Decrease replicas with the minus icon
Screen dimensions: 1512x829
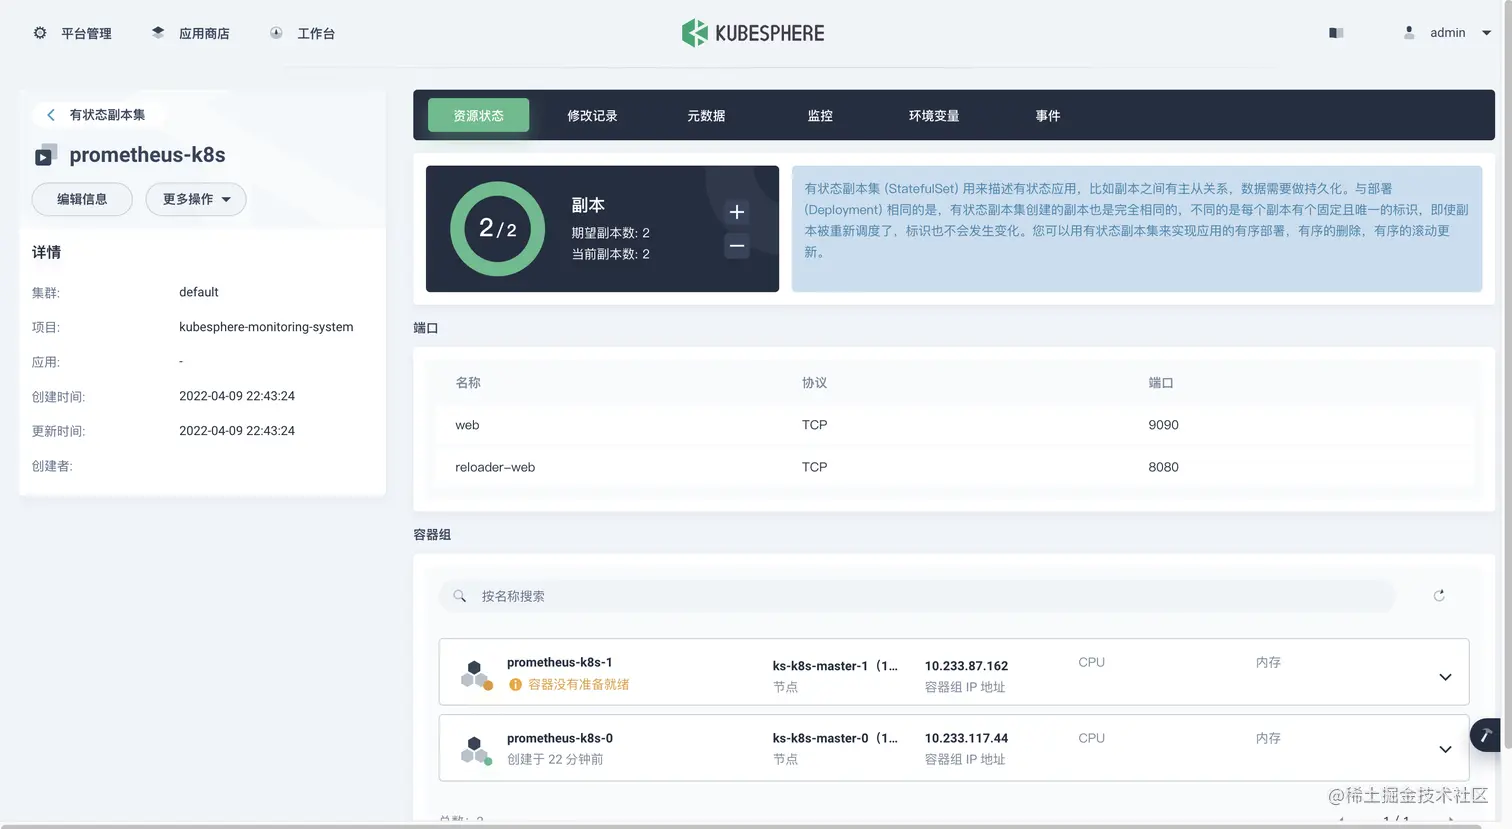737,245
